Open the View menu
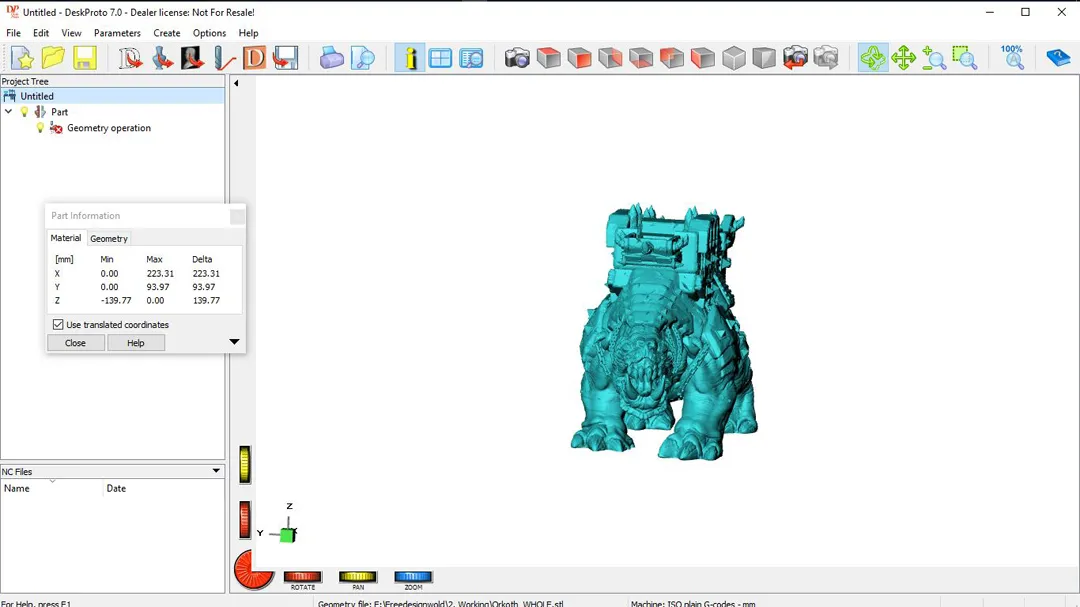 pos(71,33)
